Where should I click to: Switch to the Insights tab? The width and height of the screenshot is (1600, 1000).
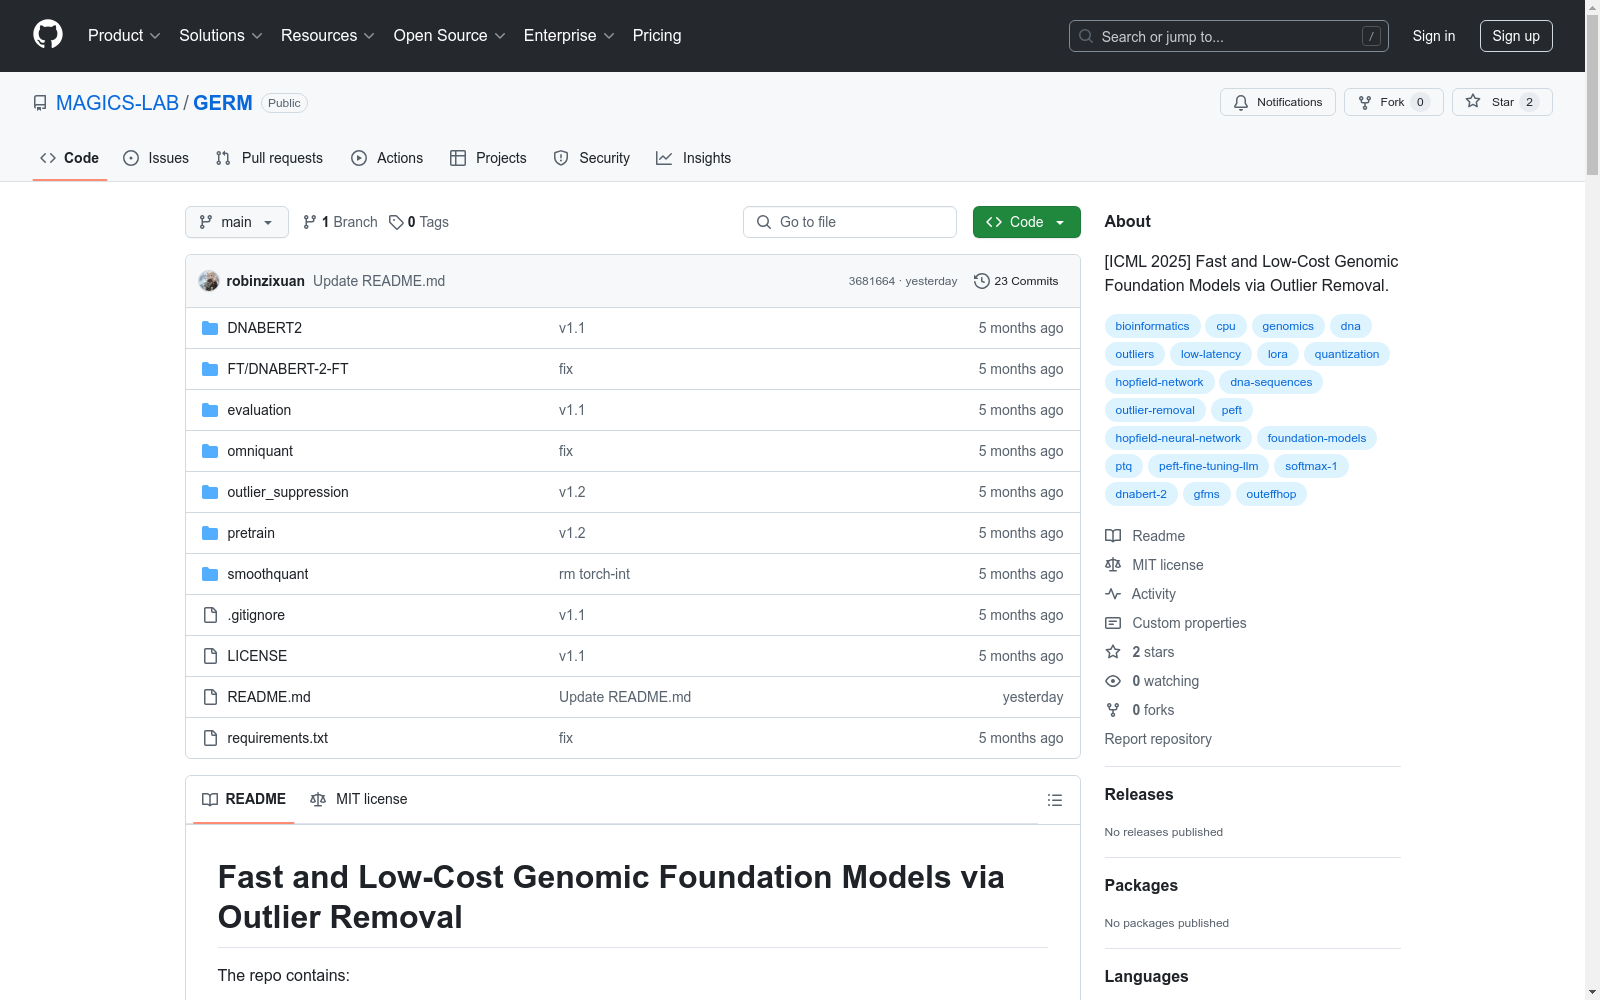694,158
